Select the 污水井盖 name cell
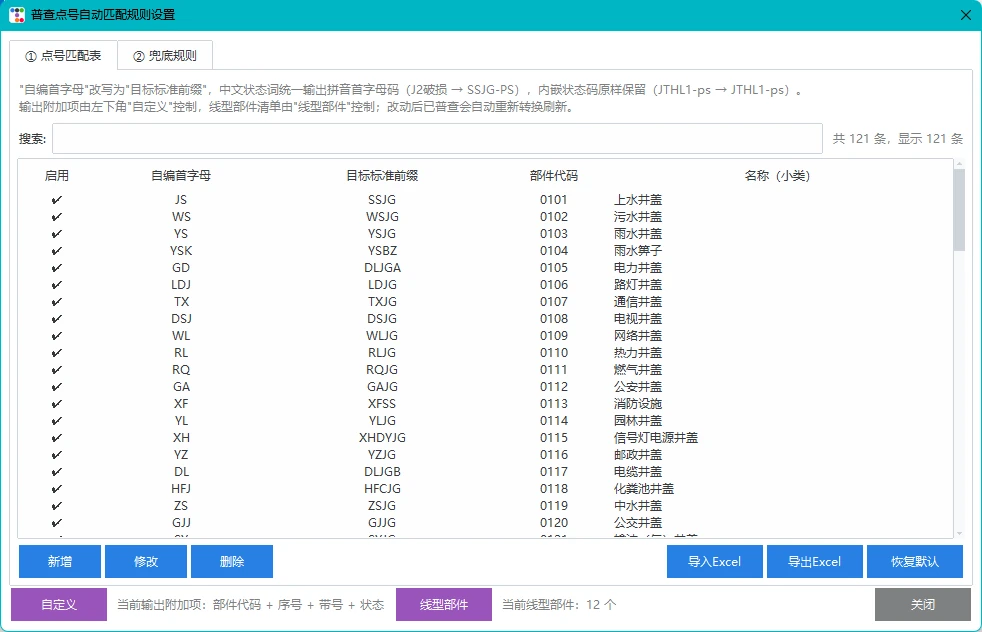 point(638,217)
